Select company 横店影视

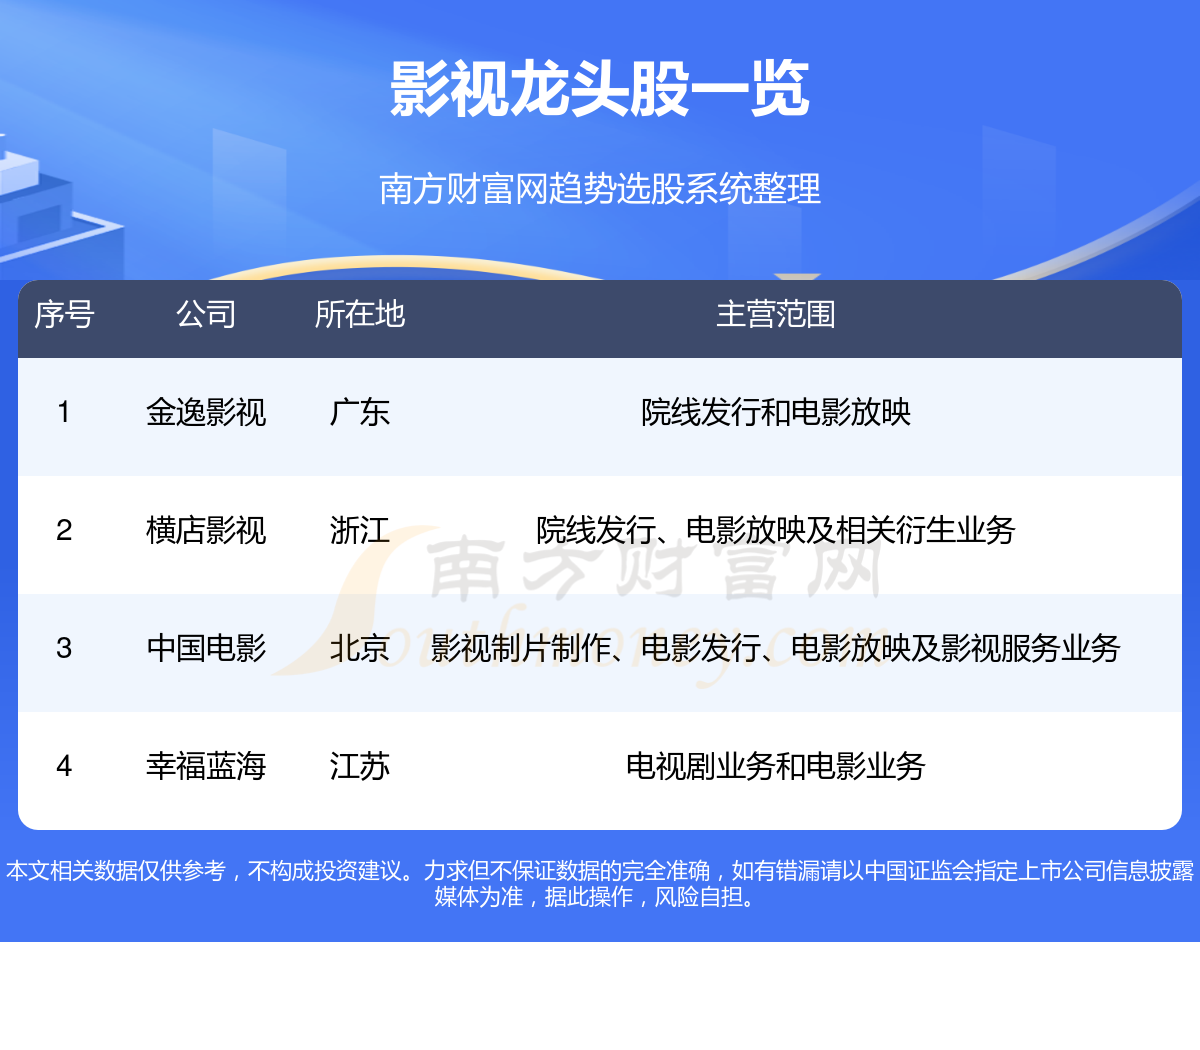[x=206, y=530]
